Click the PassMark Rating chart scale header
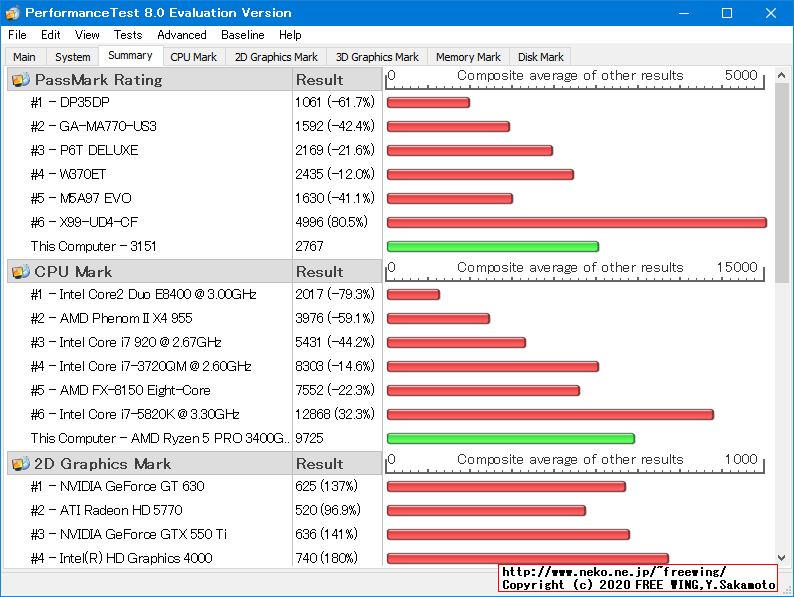 click(575, 79)
